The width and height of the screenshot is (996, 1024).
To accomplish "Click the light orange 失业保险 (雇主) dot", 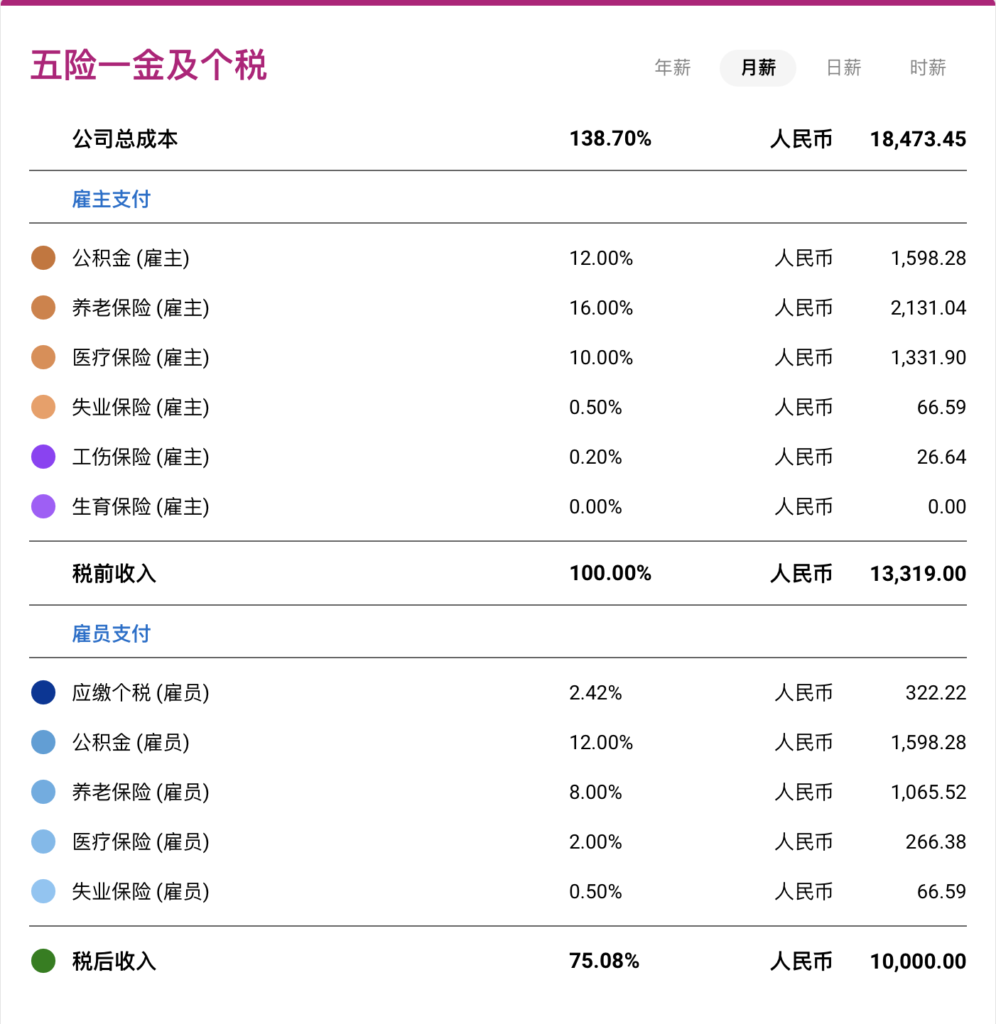I will (43, 407).
